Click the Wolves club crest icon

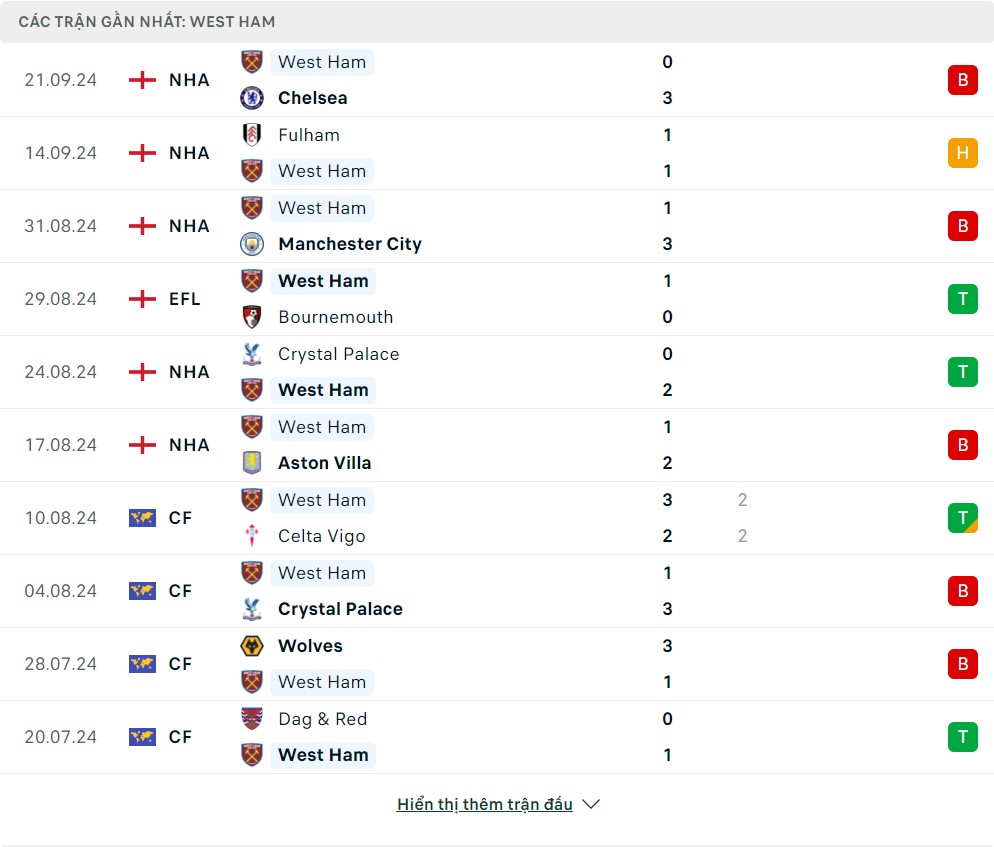(x=252, y=646)
